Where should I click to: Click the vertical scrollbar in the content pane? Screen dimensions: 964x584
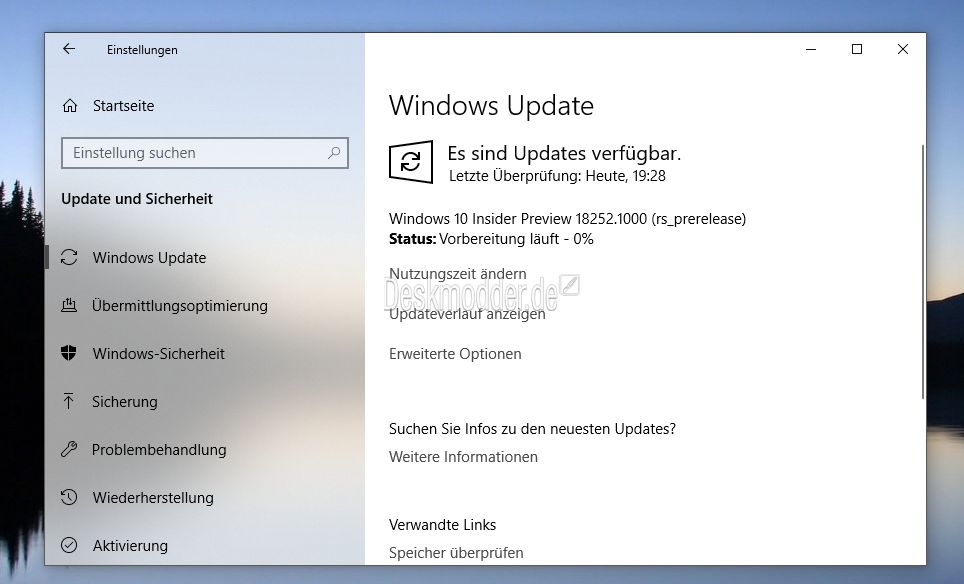(x=922, y=272)
